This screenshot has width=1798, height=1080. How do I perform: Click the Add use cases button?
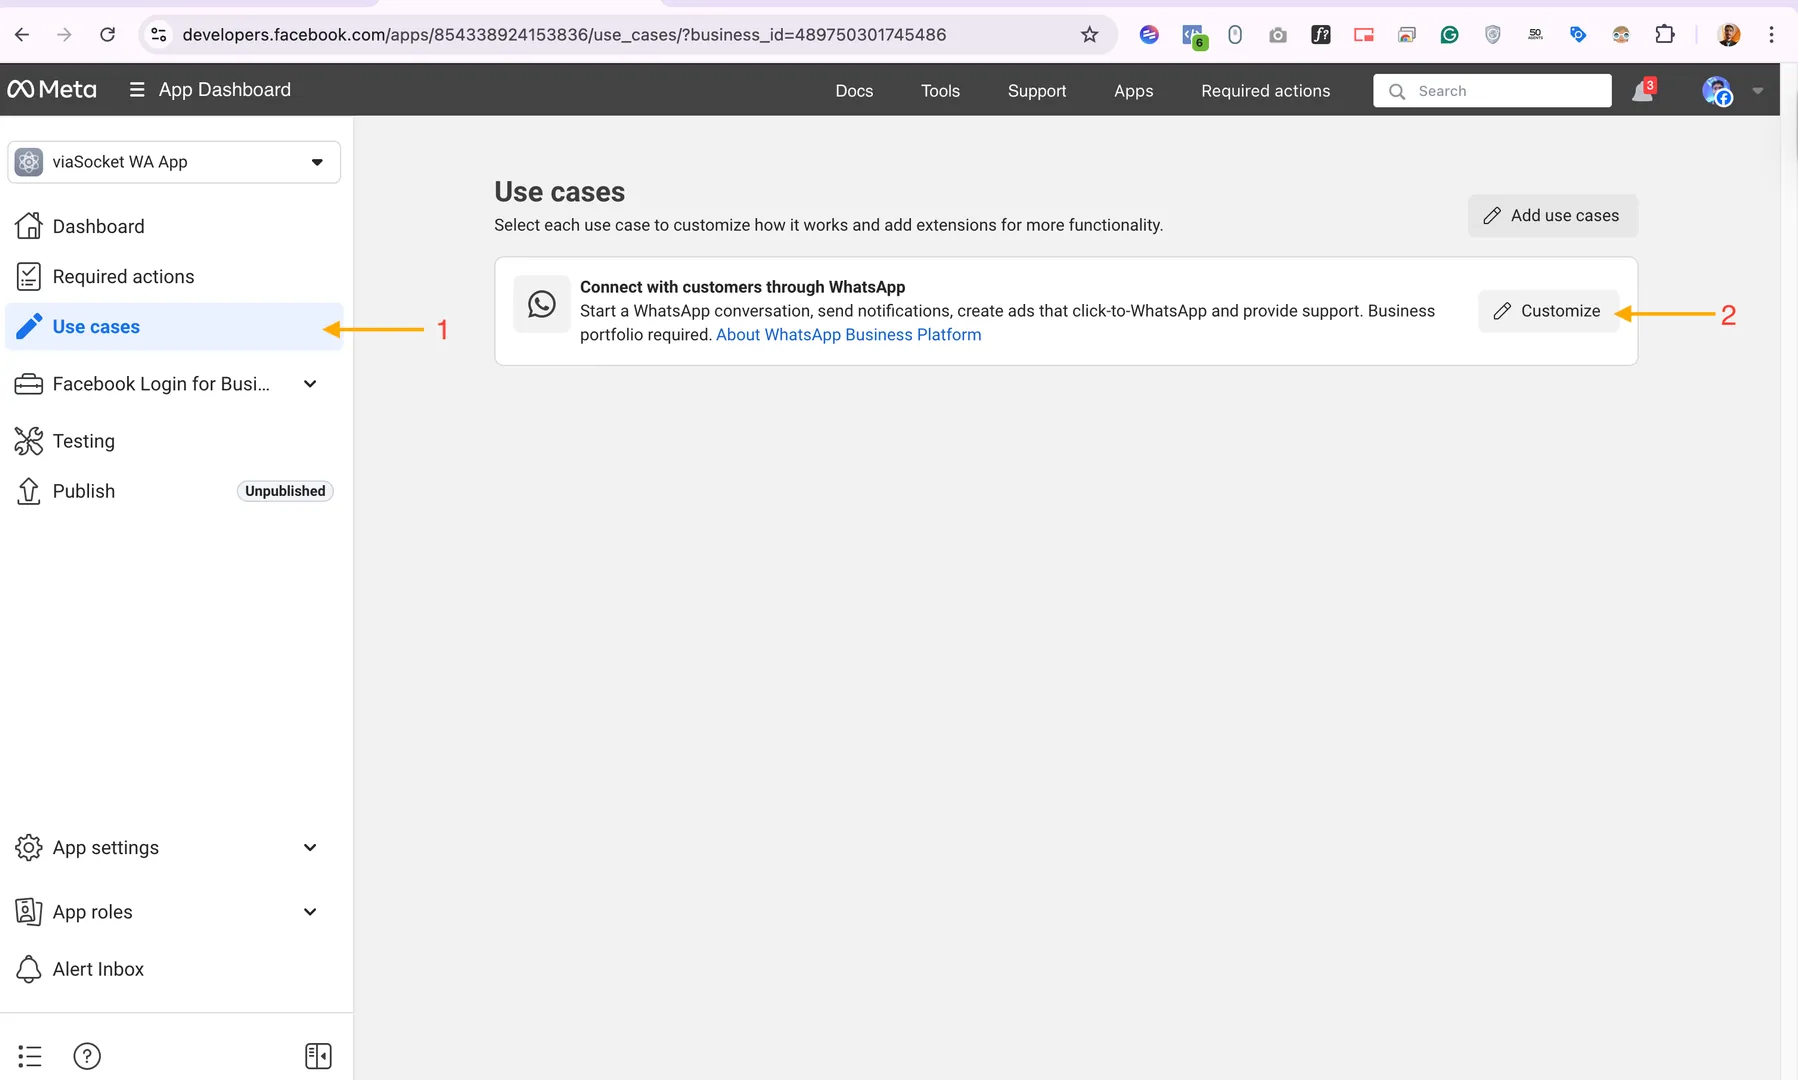(x=1552, y=215)
